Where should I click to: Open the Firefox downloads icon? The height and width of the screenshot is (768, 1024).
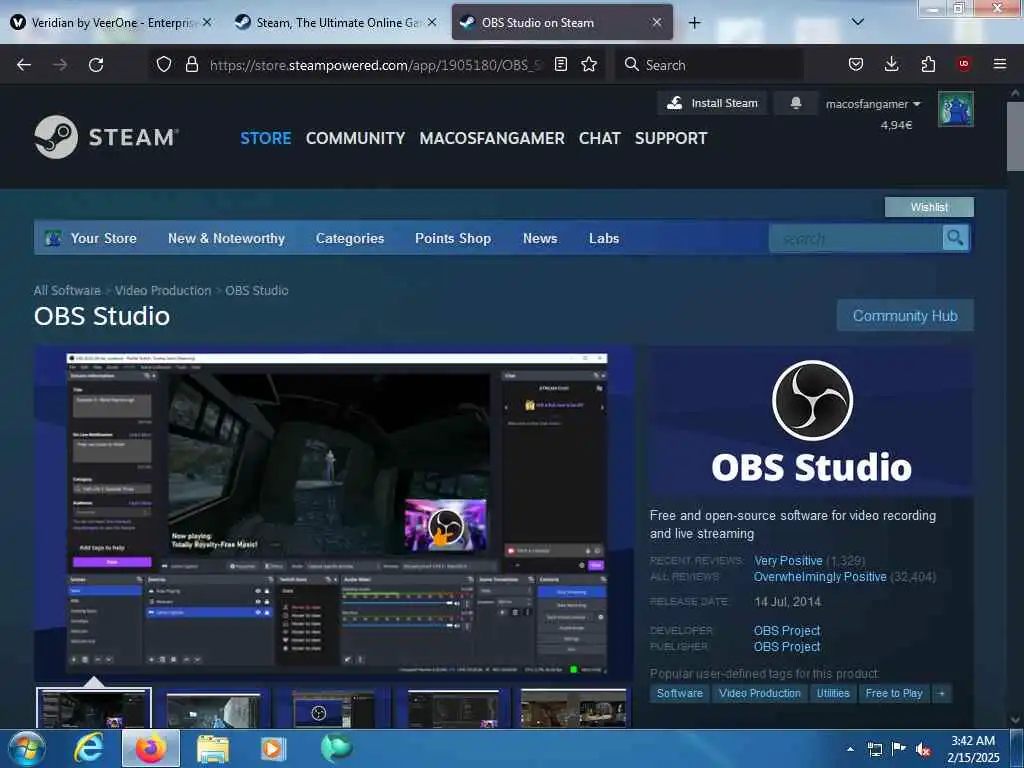[891, 64]
